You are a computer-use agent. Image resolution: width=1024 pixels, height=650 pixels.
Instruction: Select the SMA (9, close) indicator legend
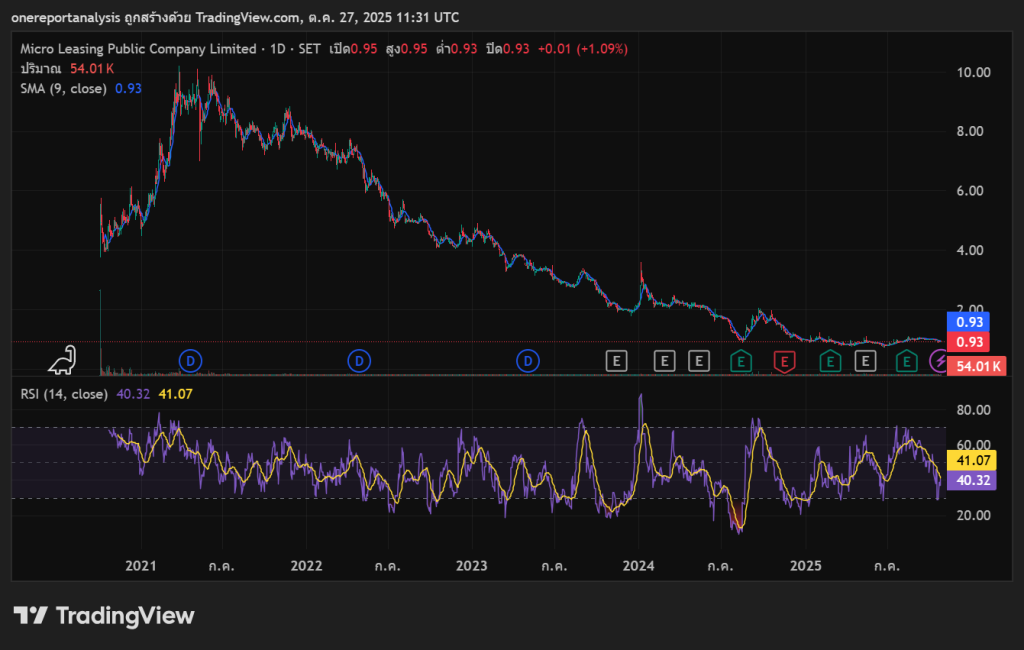coord(64,88)
